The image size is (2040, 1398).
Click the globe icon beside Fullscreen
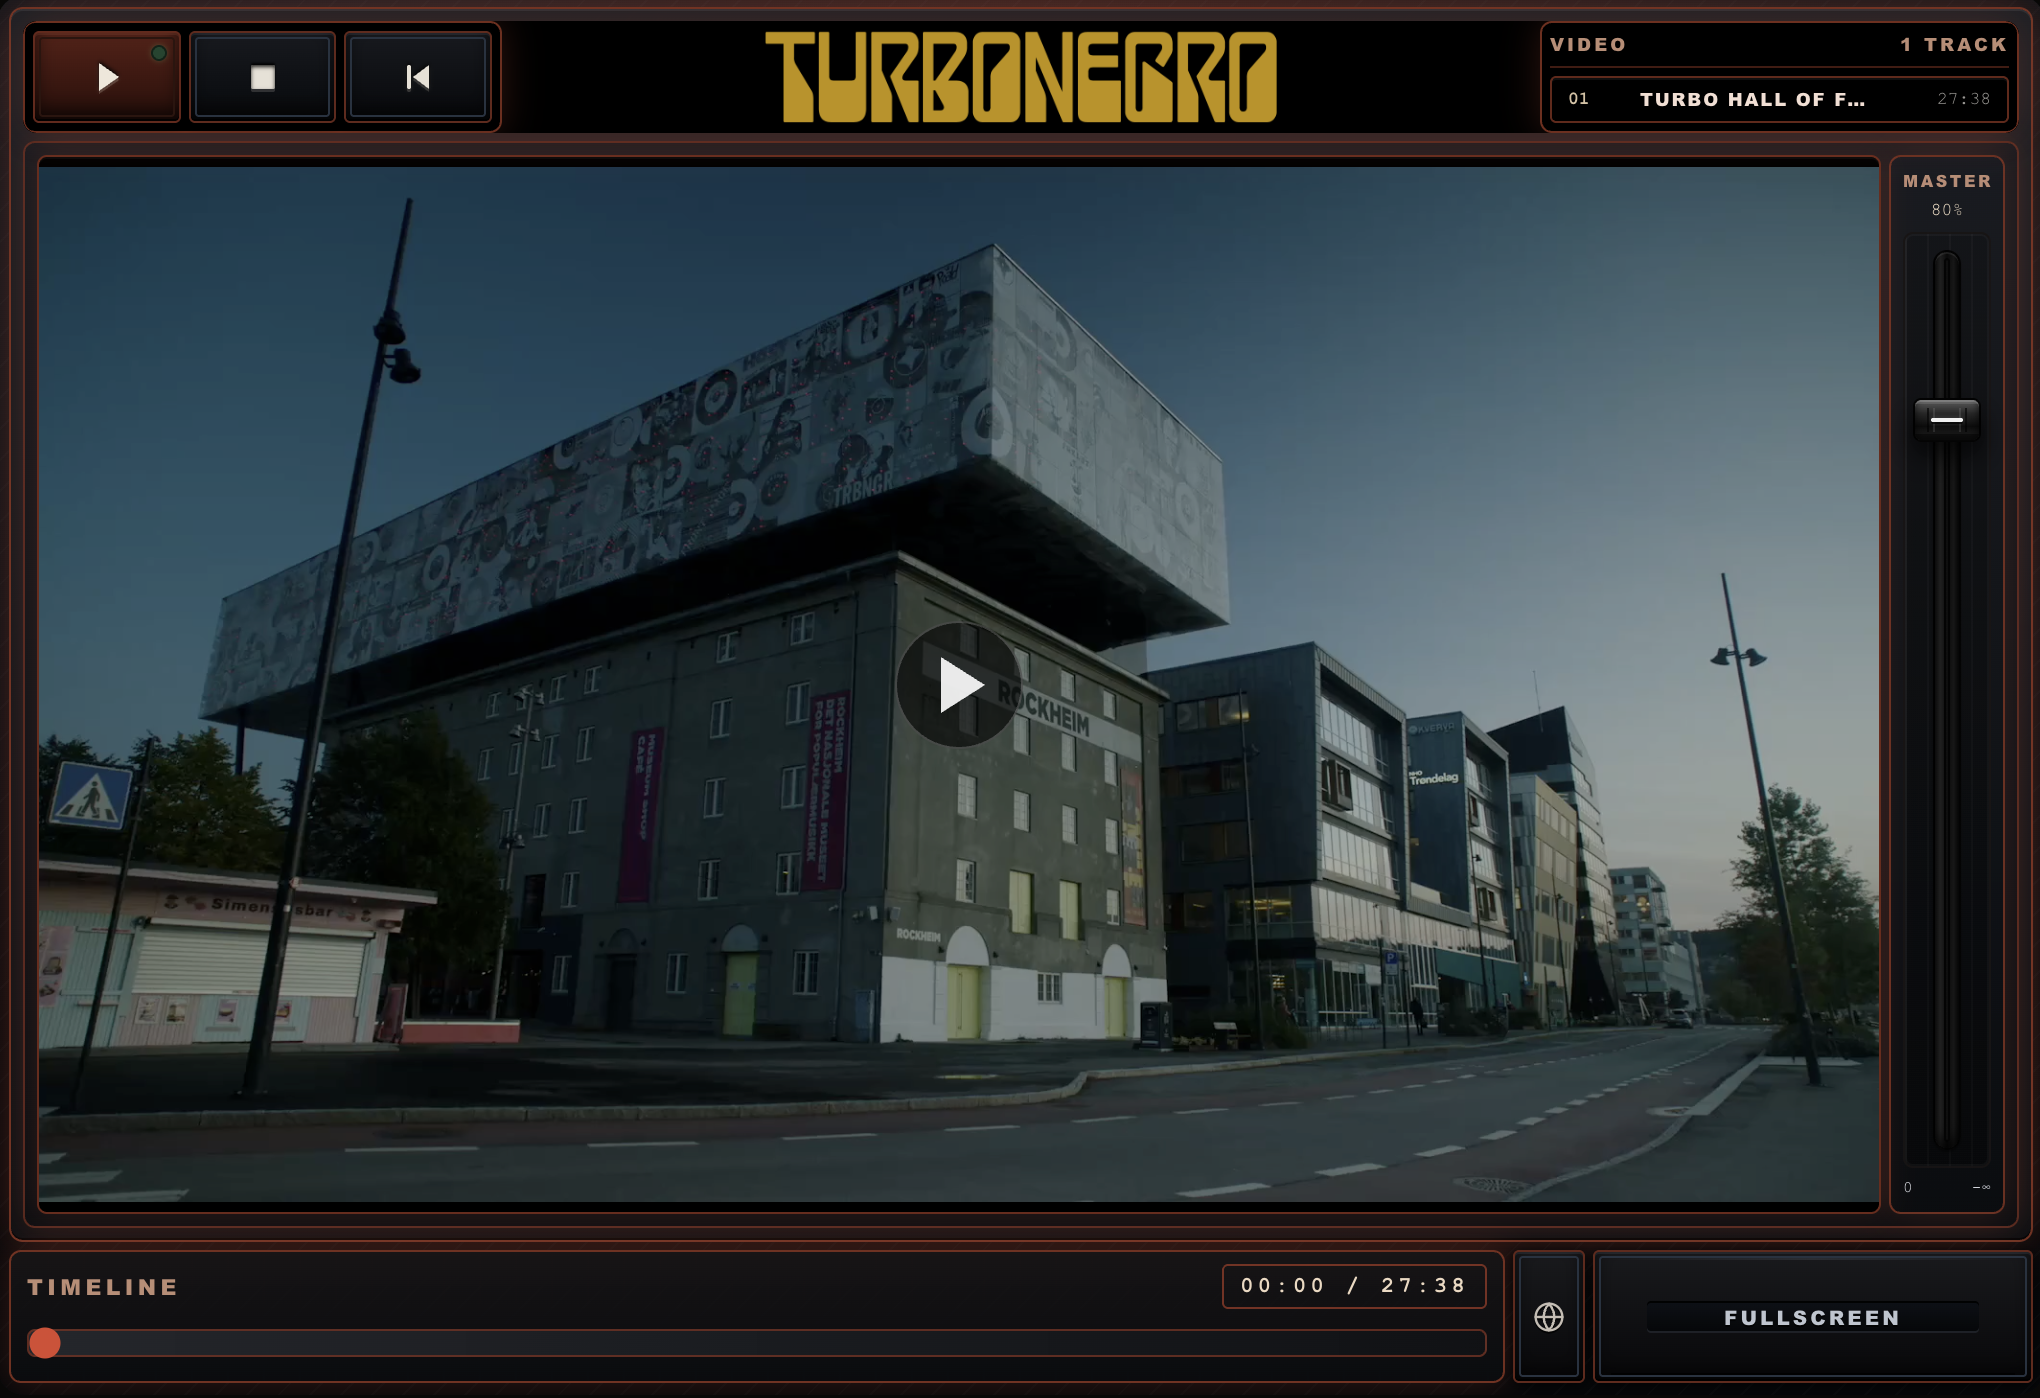1548,1317
